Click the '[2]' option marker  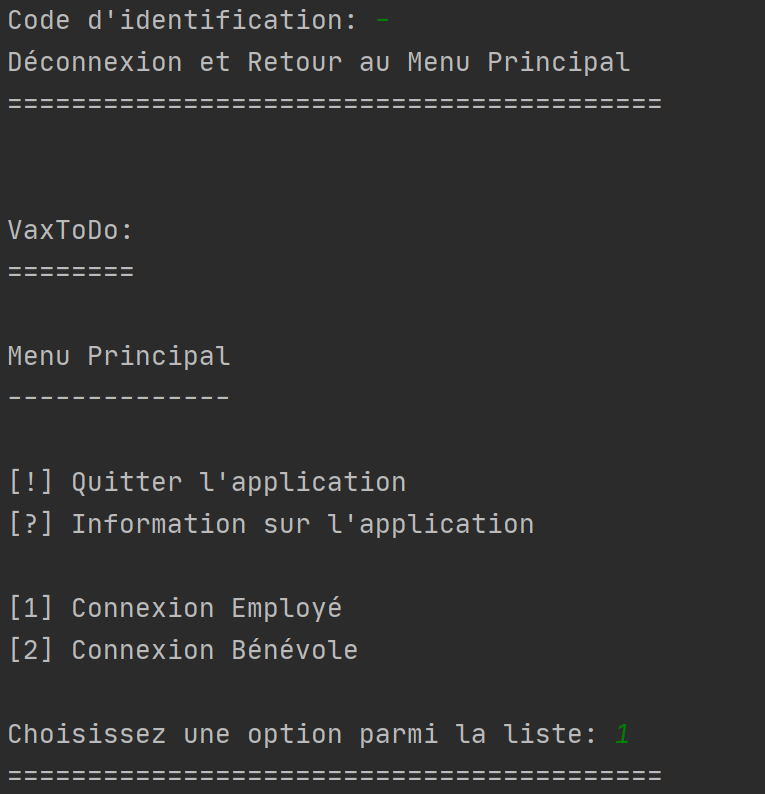coord(31,650)
